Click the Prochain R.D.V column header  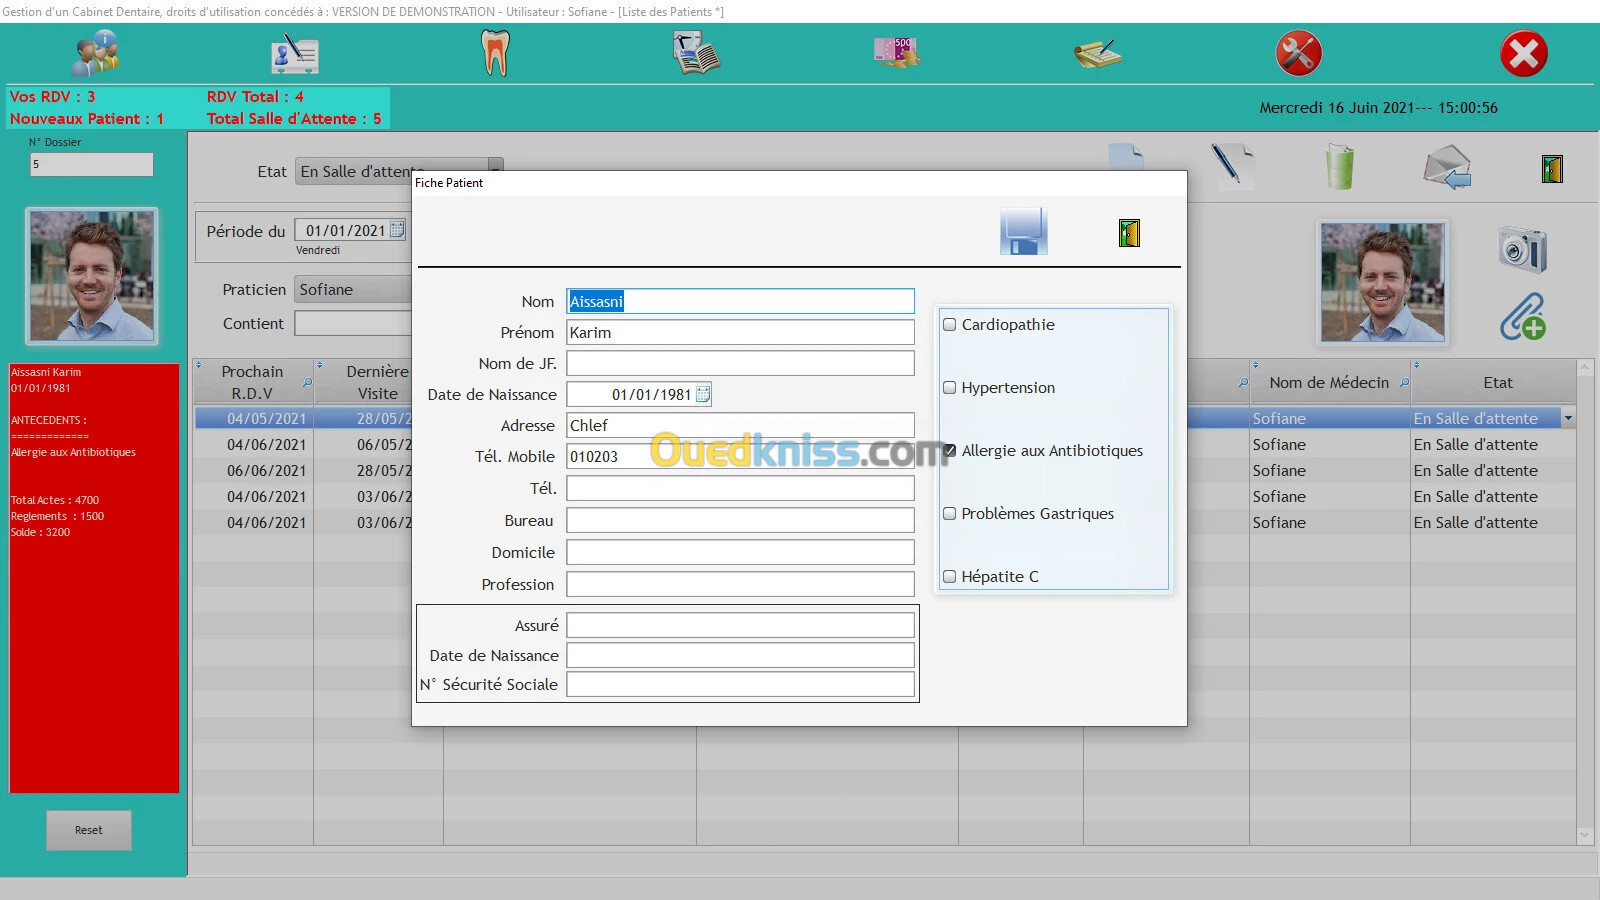click(x=252, y=382)
